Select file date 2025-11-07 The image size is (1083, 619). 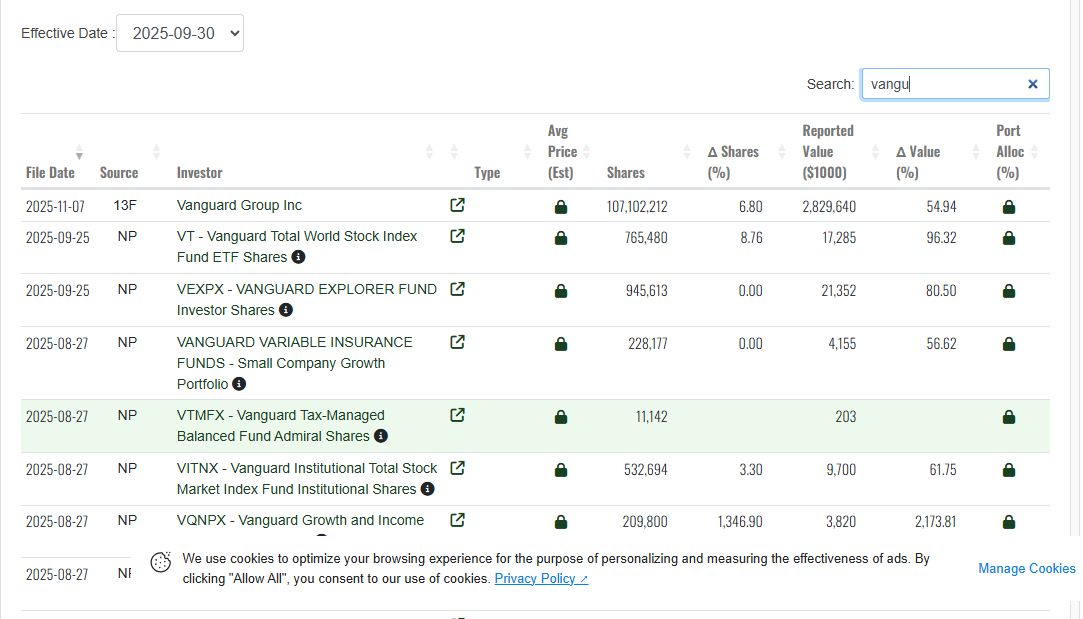coord(55,207)
